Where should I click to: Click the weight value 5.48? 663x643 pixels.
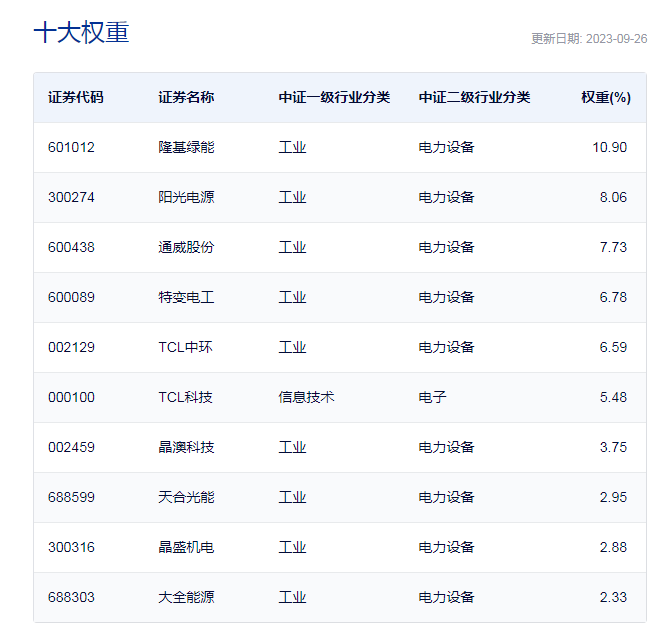pos(613,397)
